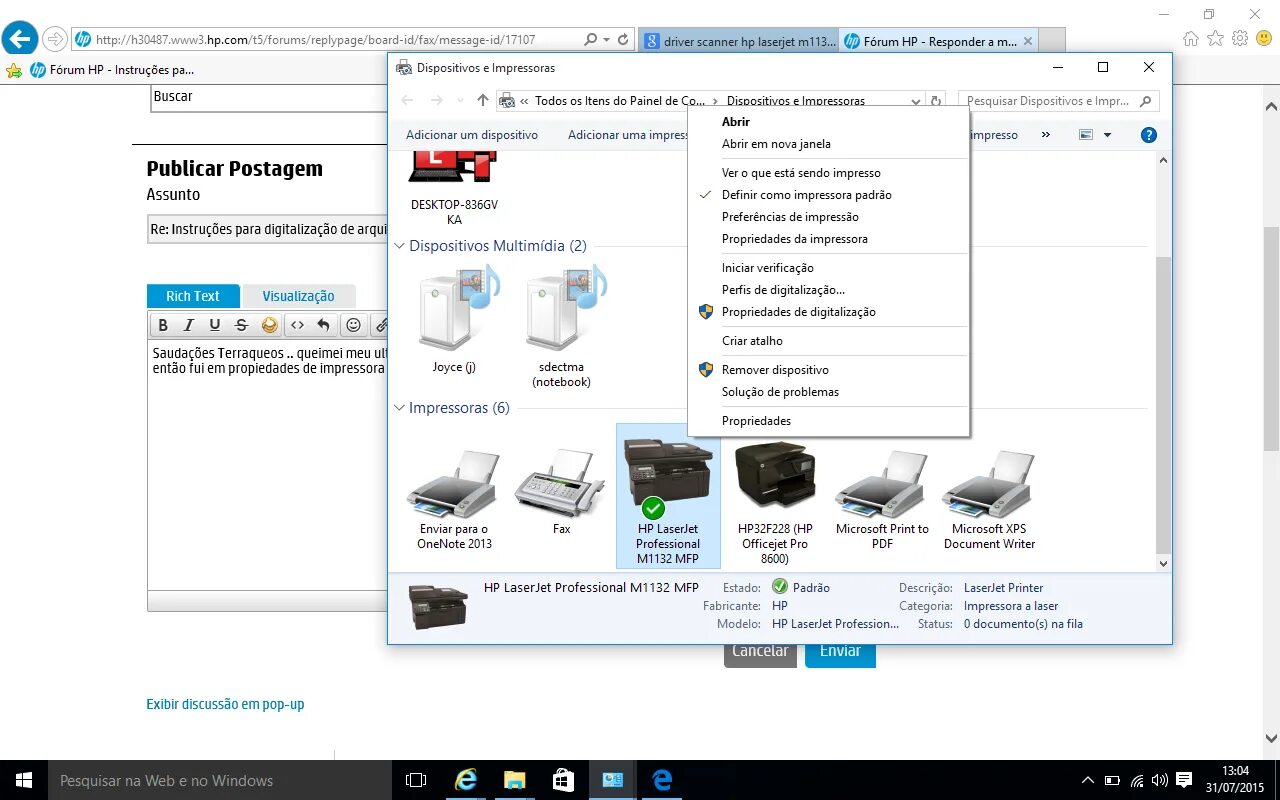Collapse the Dispositivos Multimídia group
The width and height of the screenshot is (1280, 800).
tap(400, 246)
